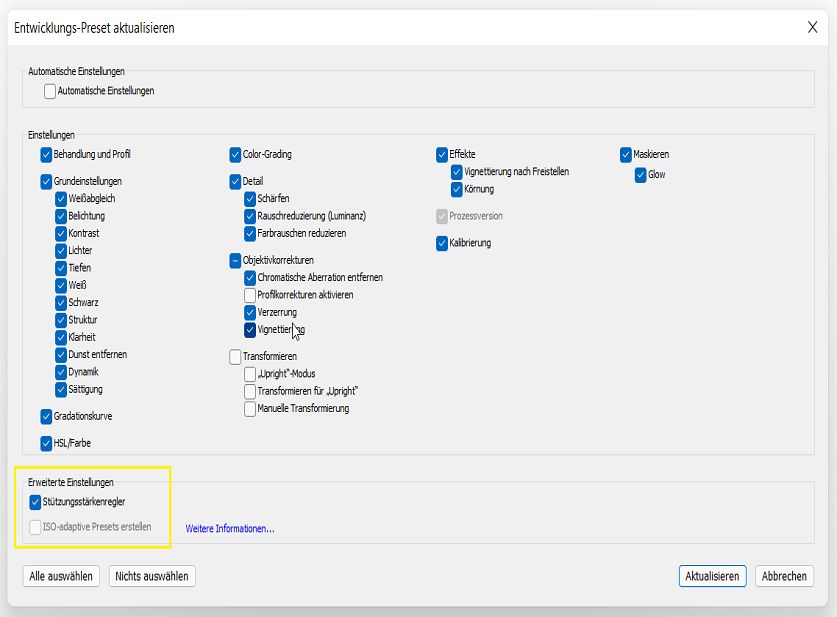
Task: Check the Transformieren checkbox
Action: (235, 356)
